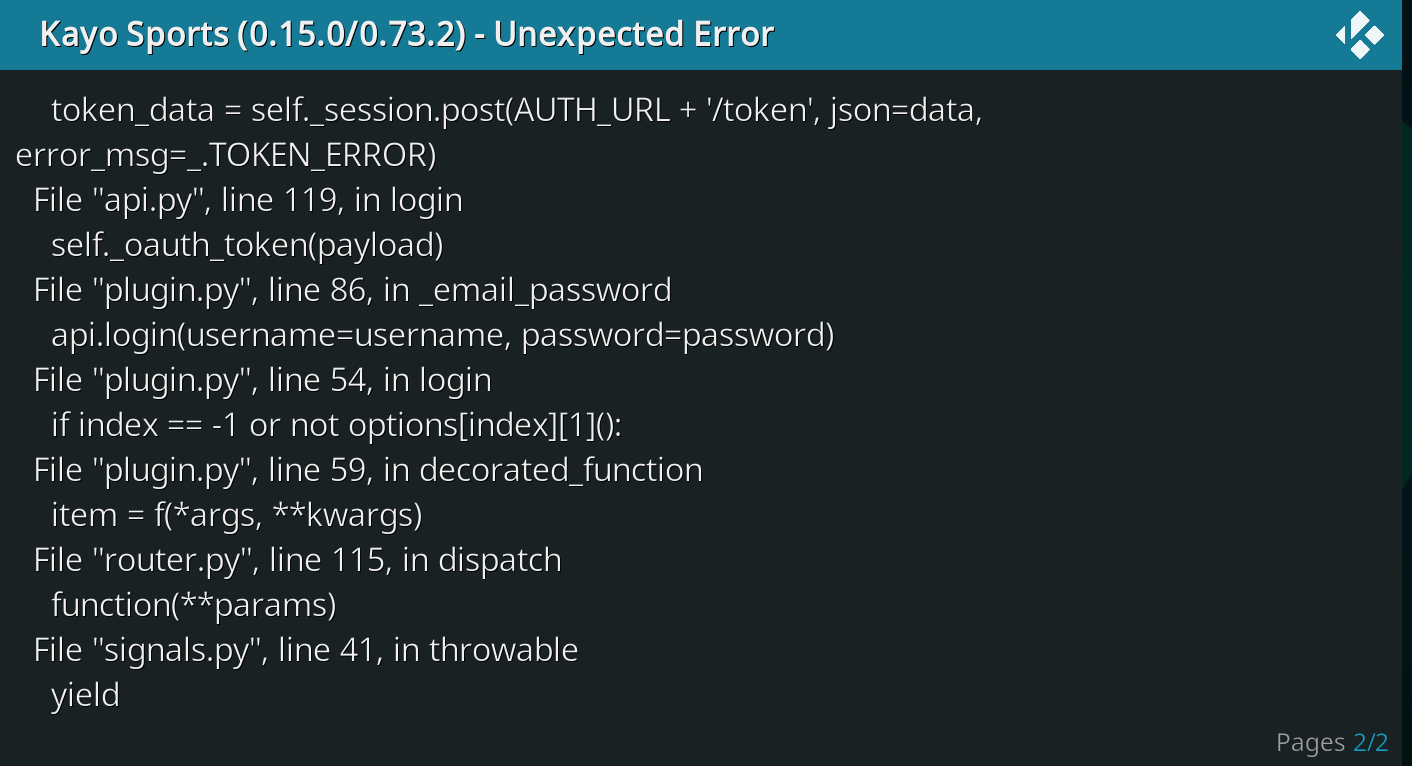Click the Pages label at bottom right
This screenshot has height=766, width=1412.
click(1311, 742)
